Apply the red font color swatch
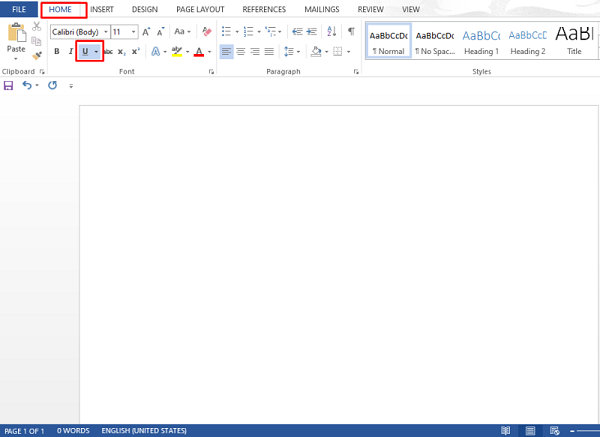The width and height of the screenshot is (600, 437). point(199,52)
